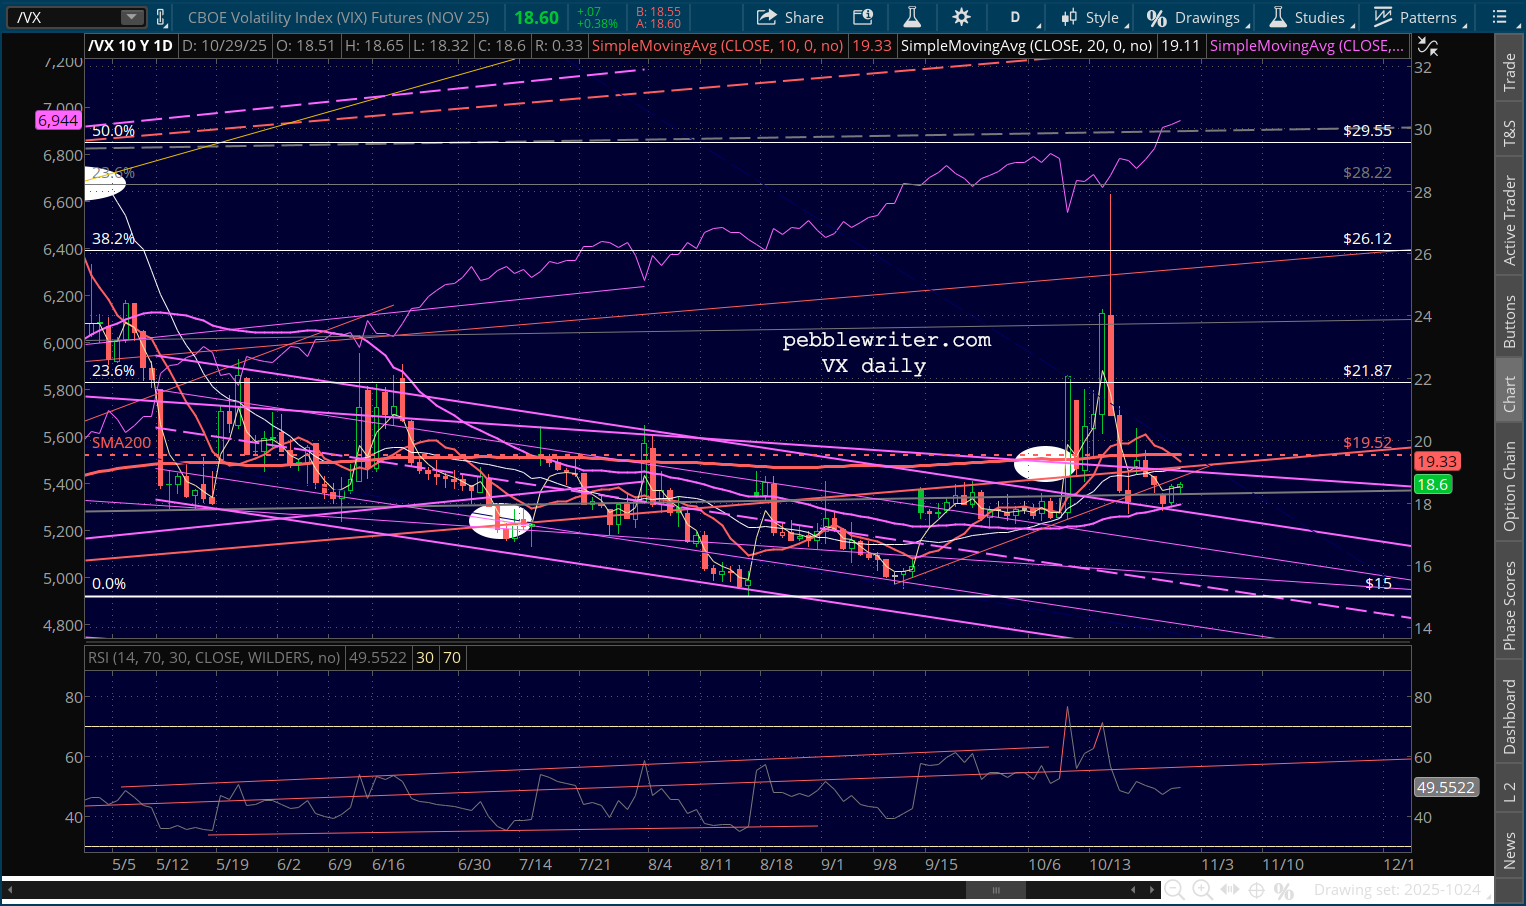Open chart settings gear icon
Image resolution: width=1526 pixels, height=906 pixels.
click(x=961, y=17)
